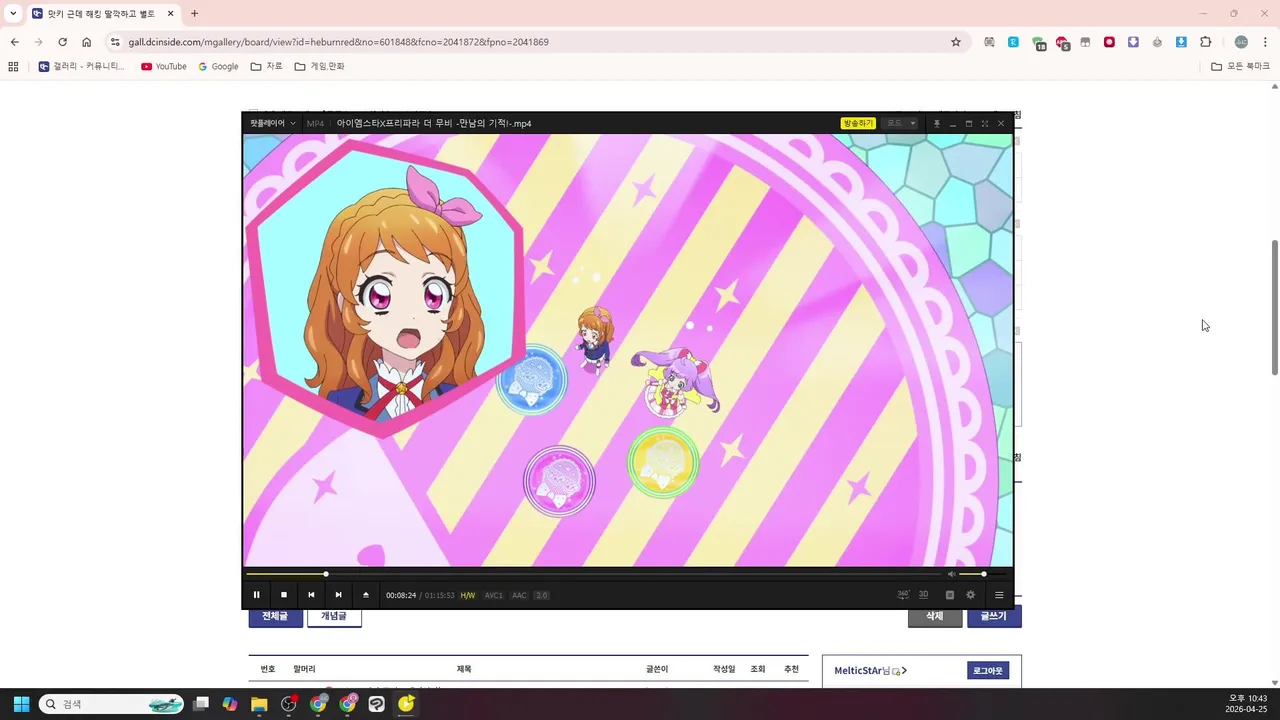This screenshot has width=1280, height=720.
Task: Pause the video in PotPlayer
Action: click(256, 595)
